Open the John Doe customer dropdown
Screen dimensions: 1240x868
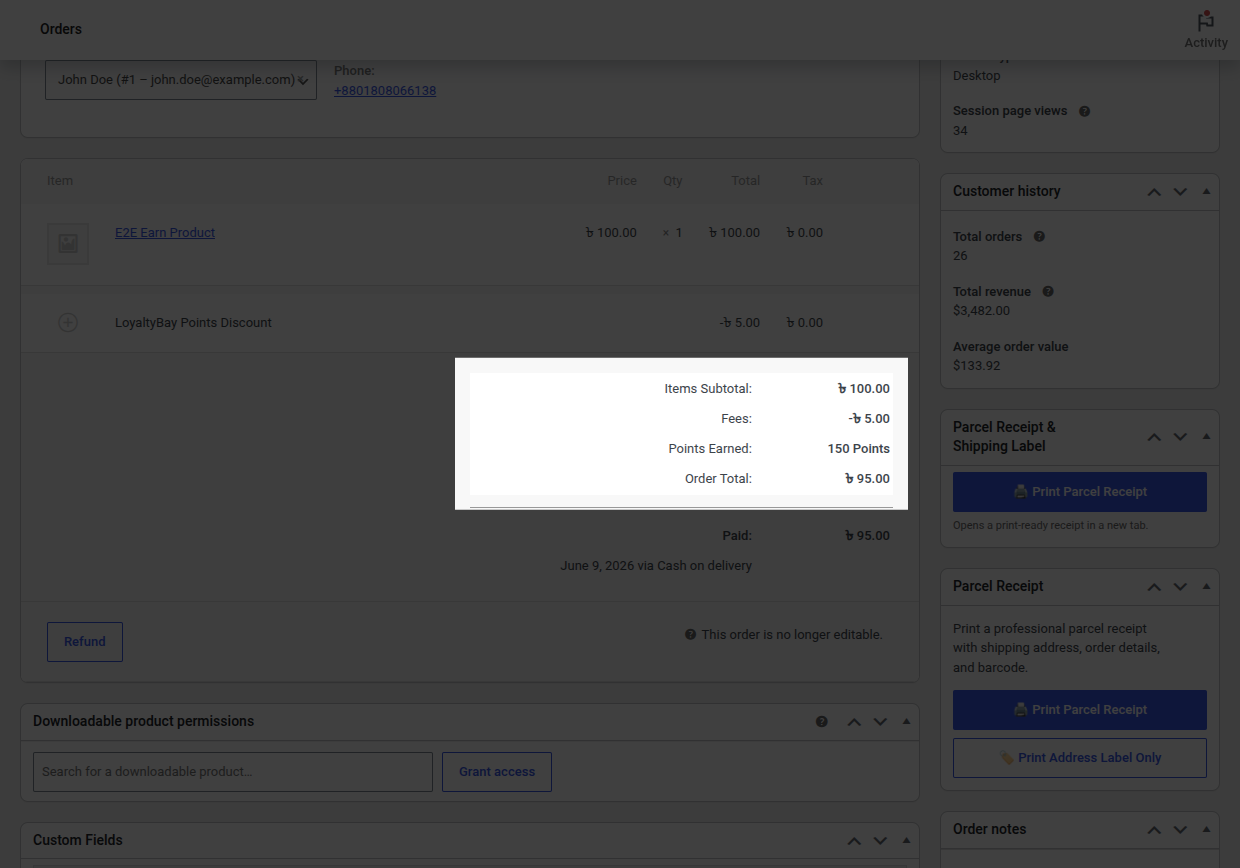tap(181, 80)
